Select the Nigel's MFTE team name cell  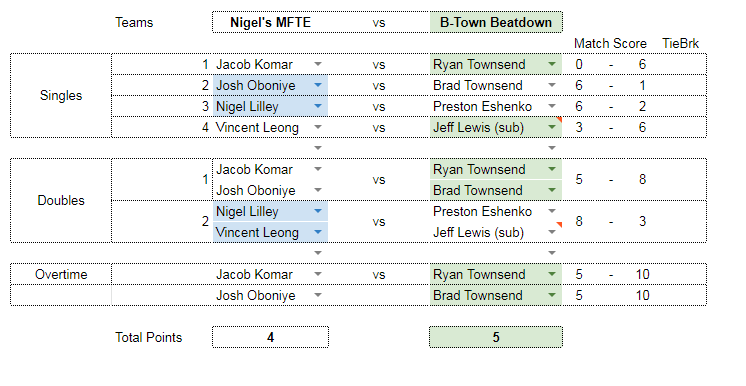click(270, 22)
